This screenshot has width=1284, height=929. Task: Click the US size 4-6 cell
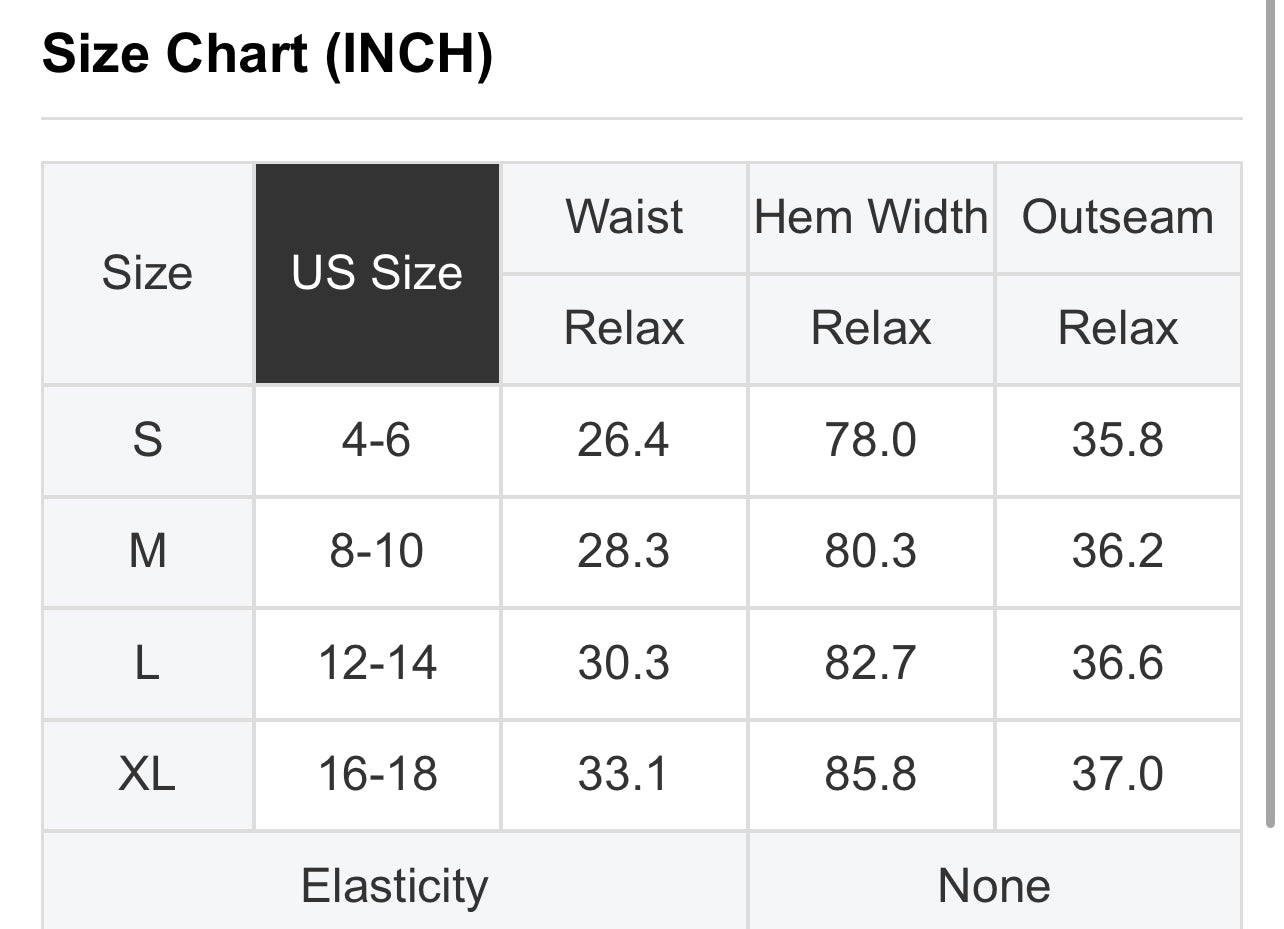click(x=377, y=440)
